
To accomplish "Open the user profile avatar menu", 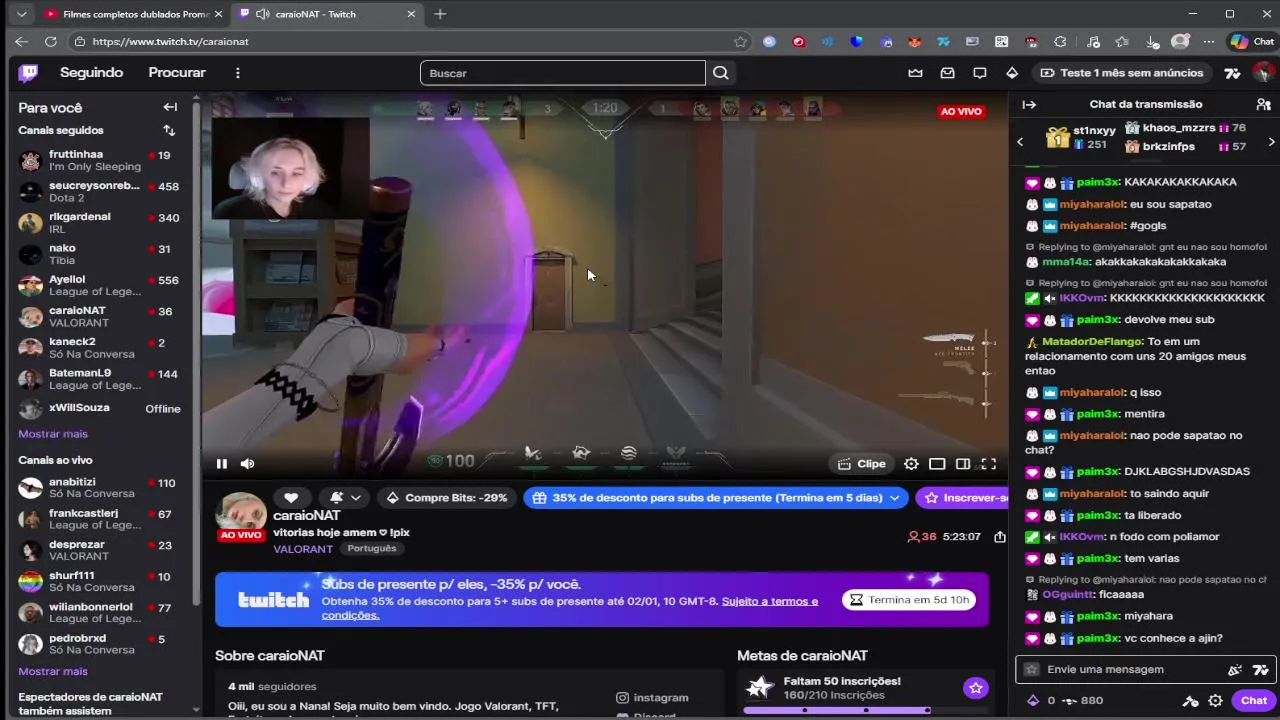I will 1264,73.
